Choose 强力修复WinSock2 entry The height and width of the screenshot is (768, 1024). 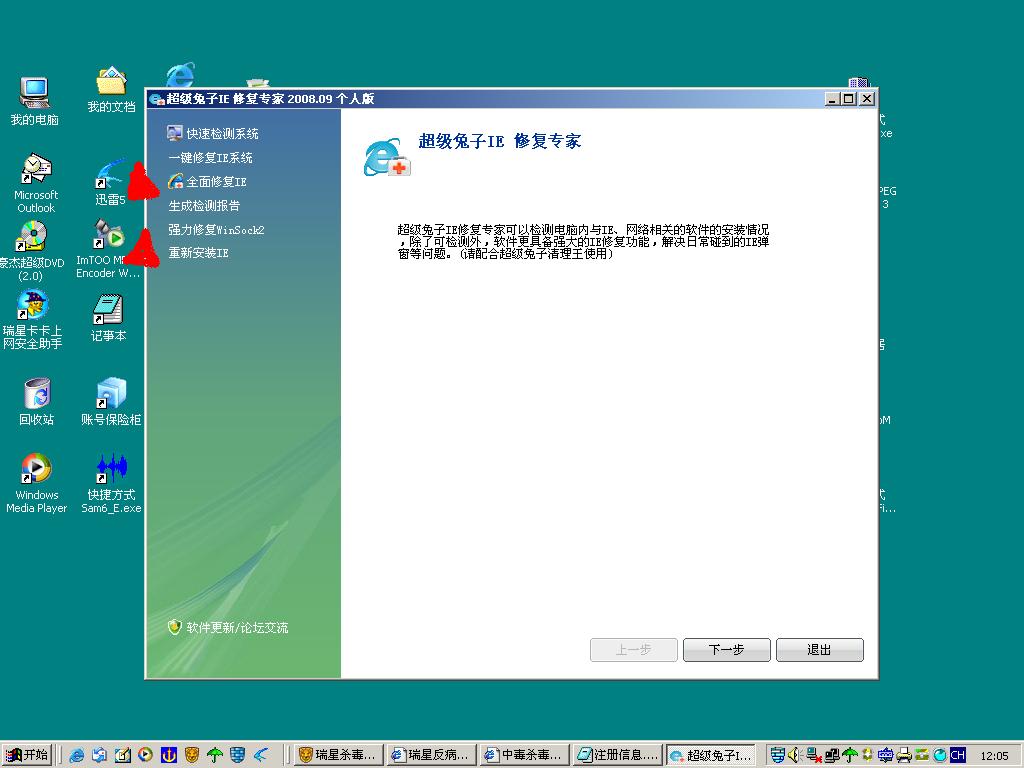click(x=216, y=230)
